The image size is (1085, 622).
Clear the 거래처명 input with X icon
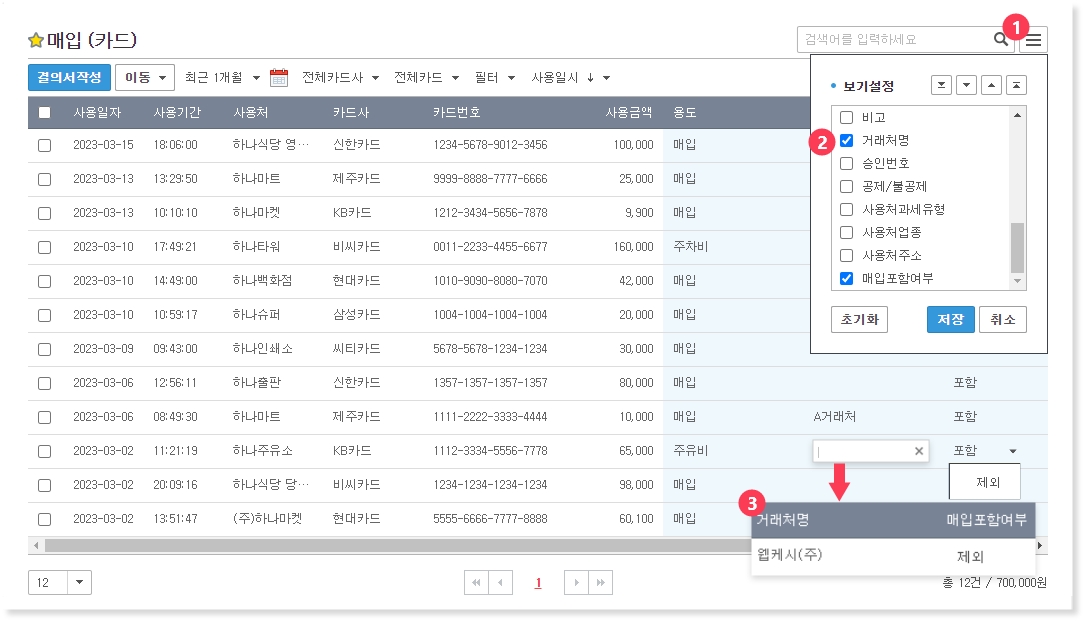(x=919, y=452)
